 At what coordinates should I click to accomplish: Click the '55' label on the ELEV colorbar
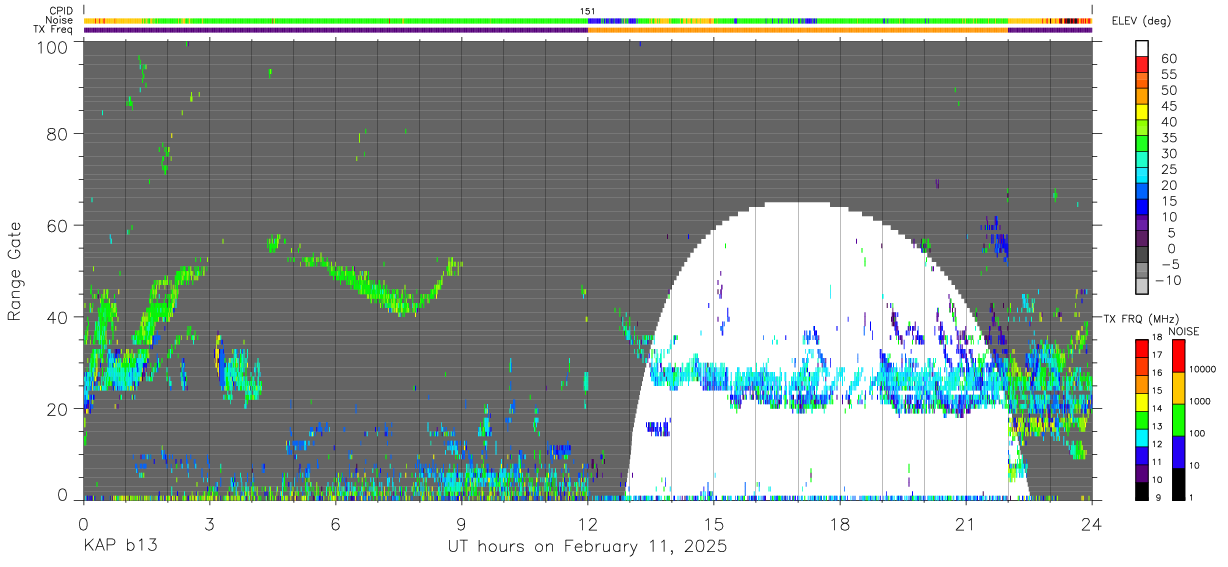(1167, 74)
